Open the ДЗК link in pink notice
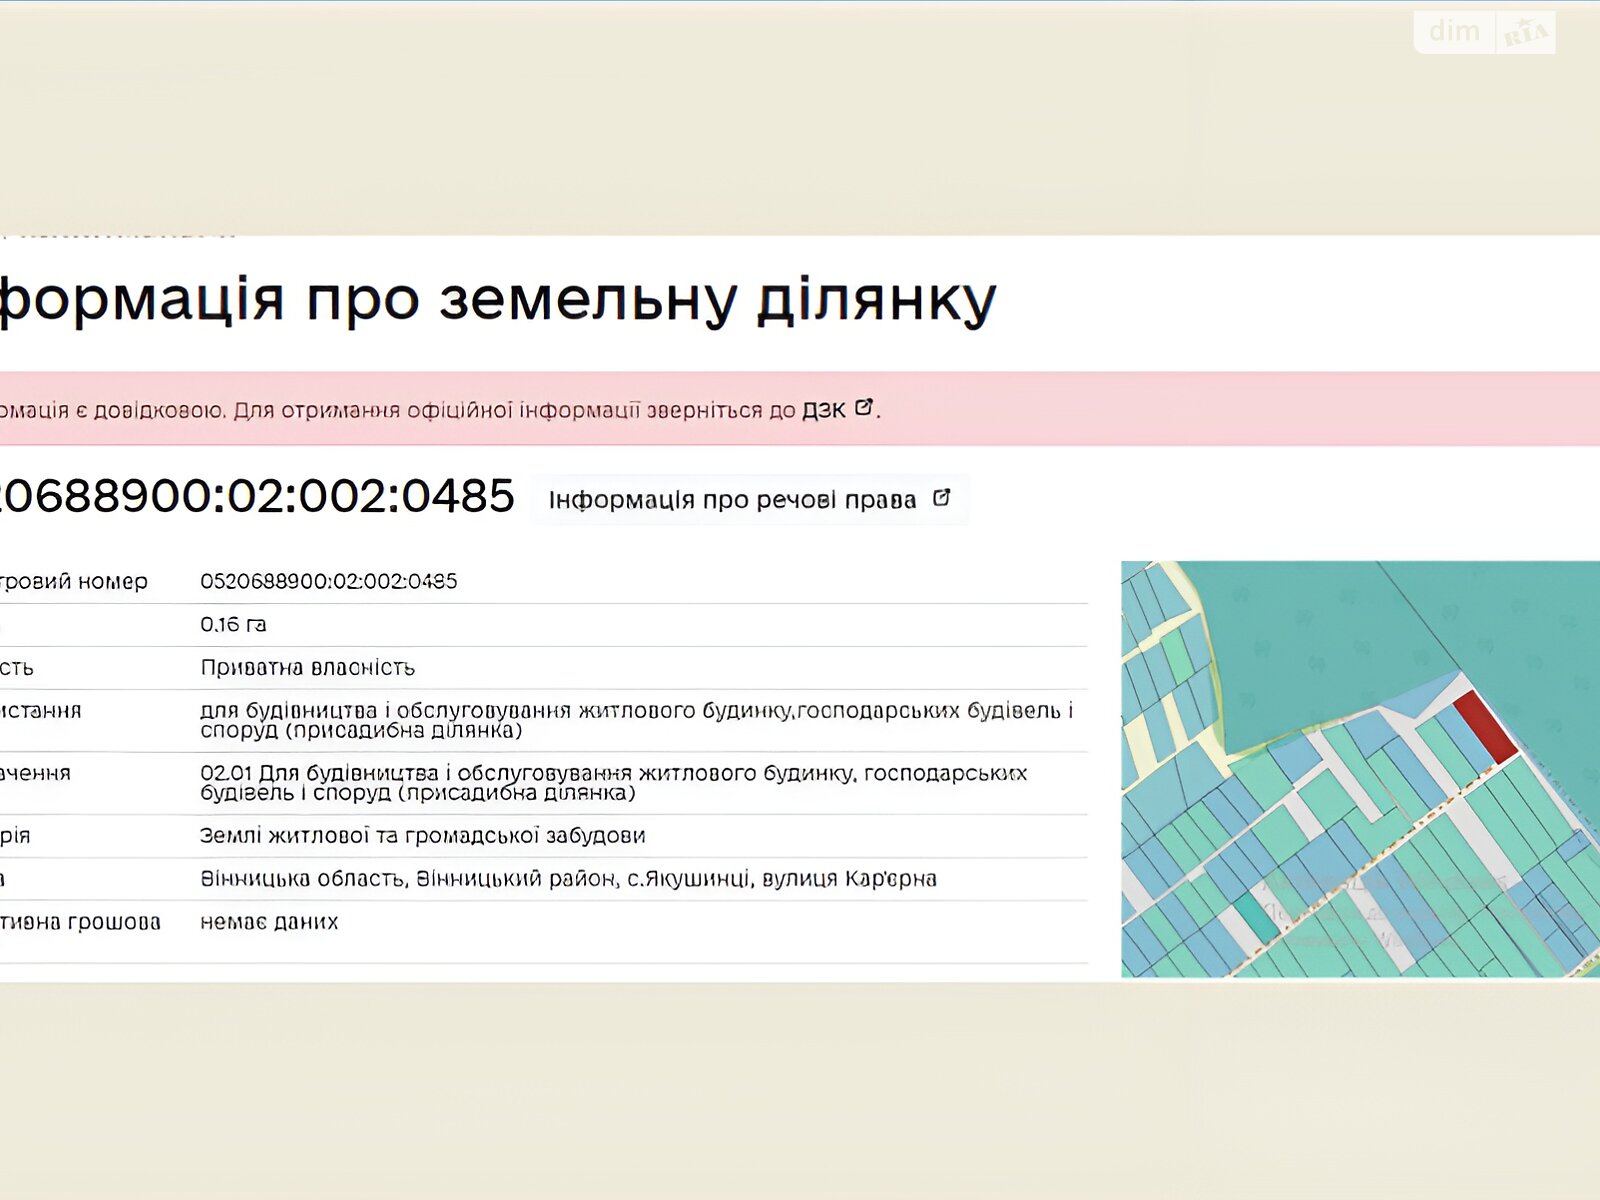Viewport: 1600px width, 1200px height. 824,410
